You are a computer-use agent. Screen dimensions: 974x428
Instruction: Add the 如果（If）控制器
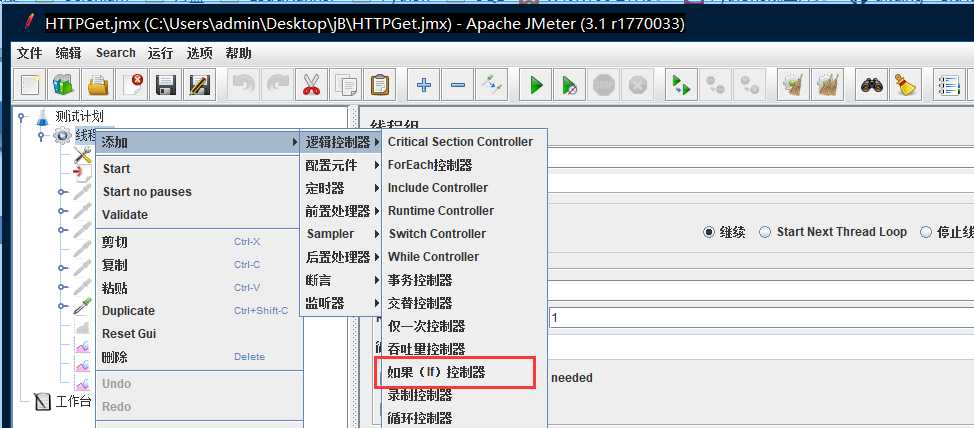click(x=464, y=373)
